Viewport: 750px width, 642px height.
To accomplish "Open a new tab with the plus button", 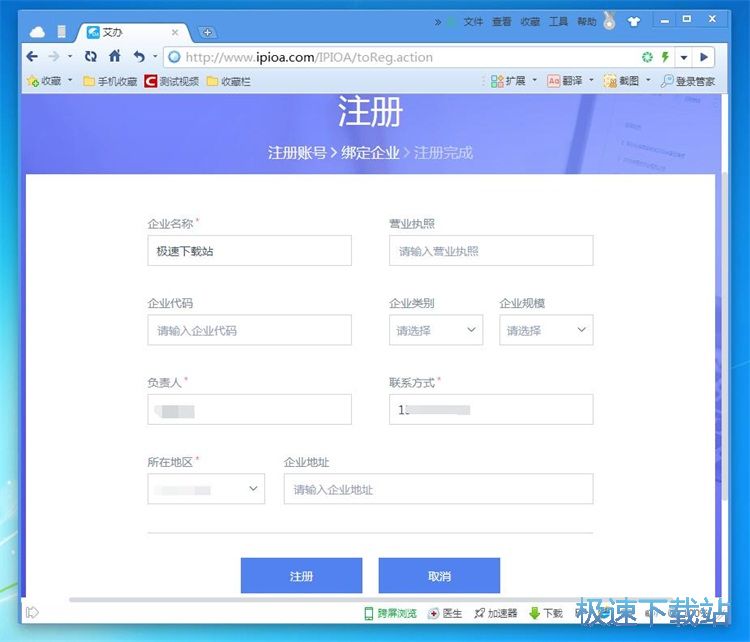I will (207, 33).
